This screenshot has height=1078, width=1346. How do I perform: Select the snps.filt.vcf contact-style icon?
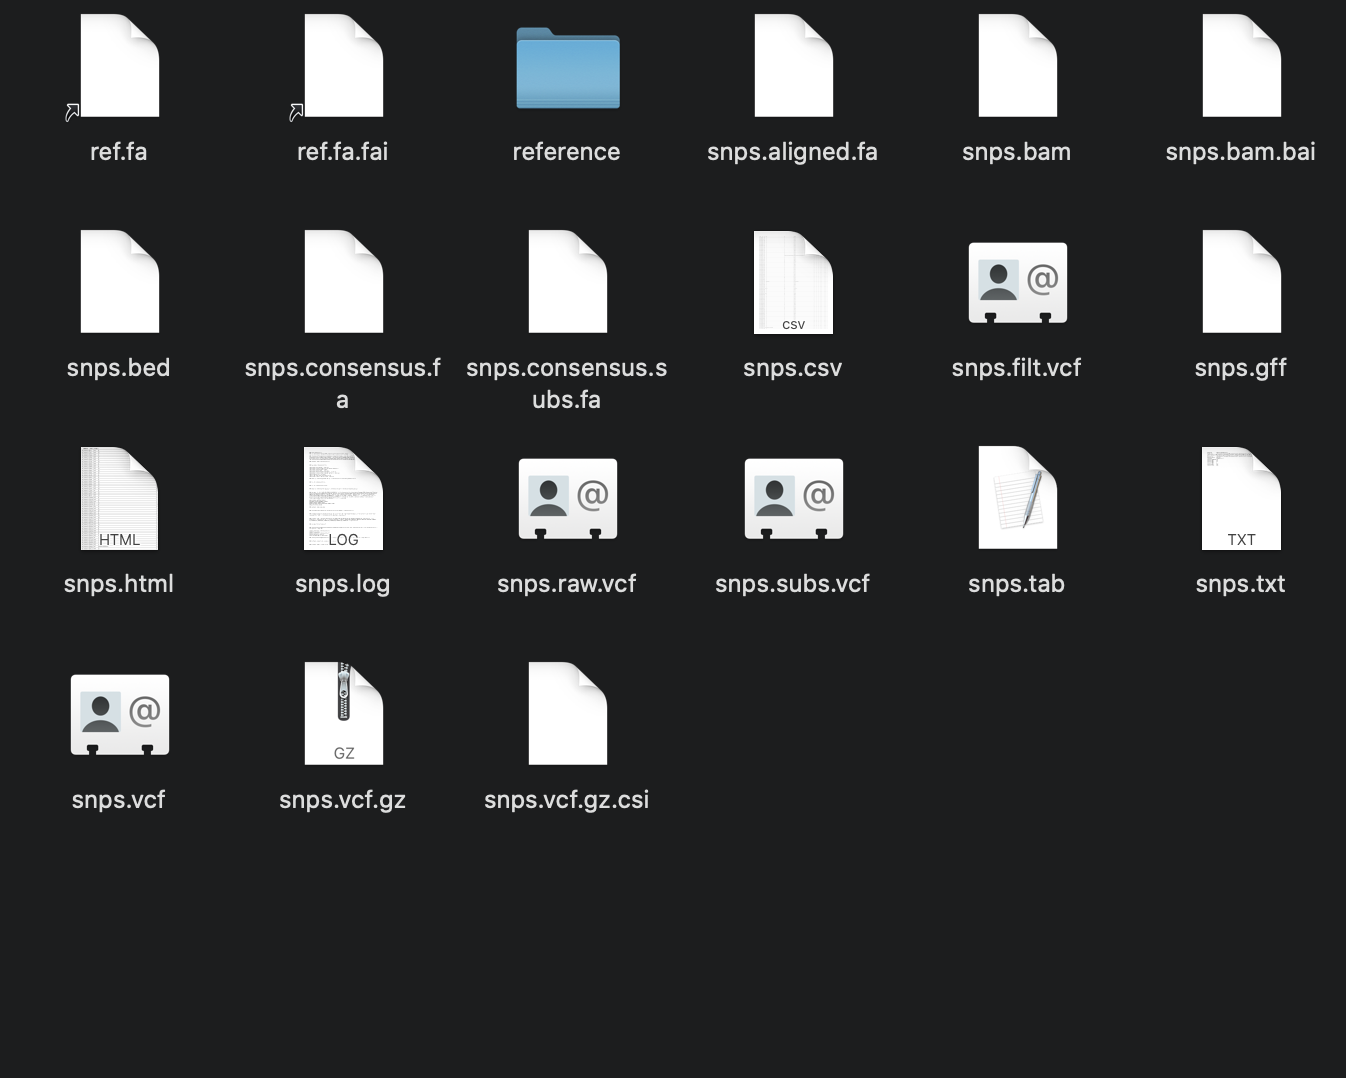pos(1016,283)
